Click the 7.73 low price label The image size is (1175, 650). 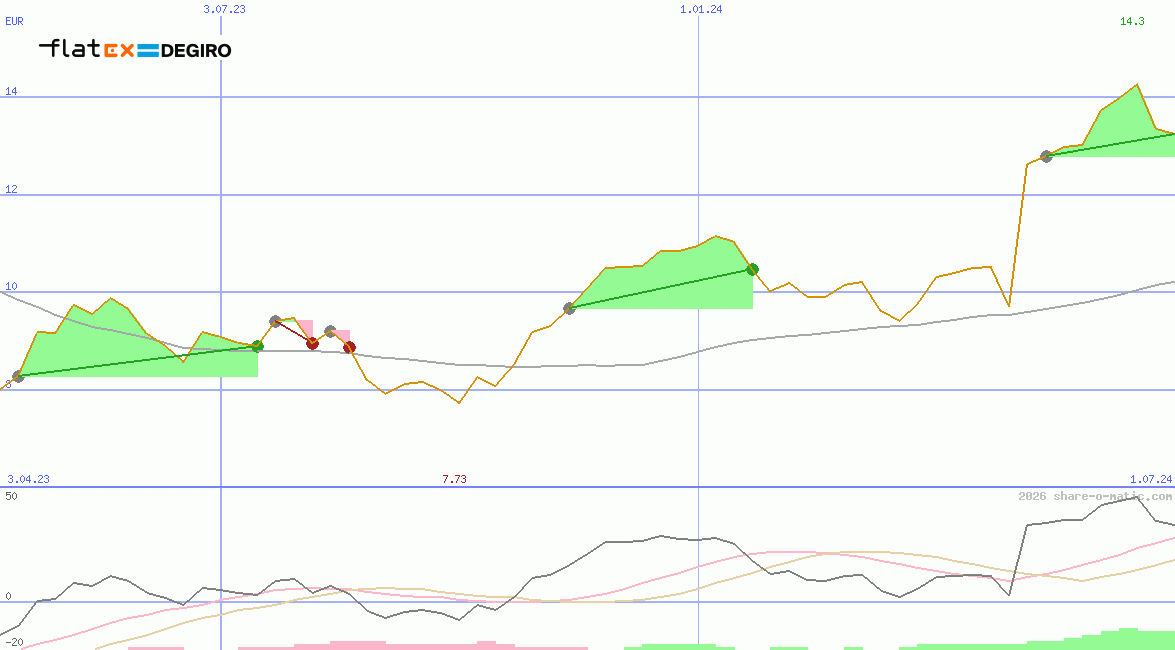tap(454, 479)
